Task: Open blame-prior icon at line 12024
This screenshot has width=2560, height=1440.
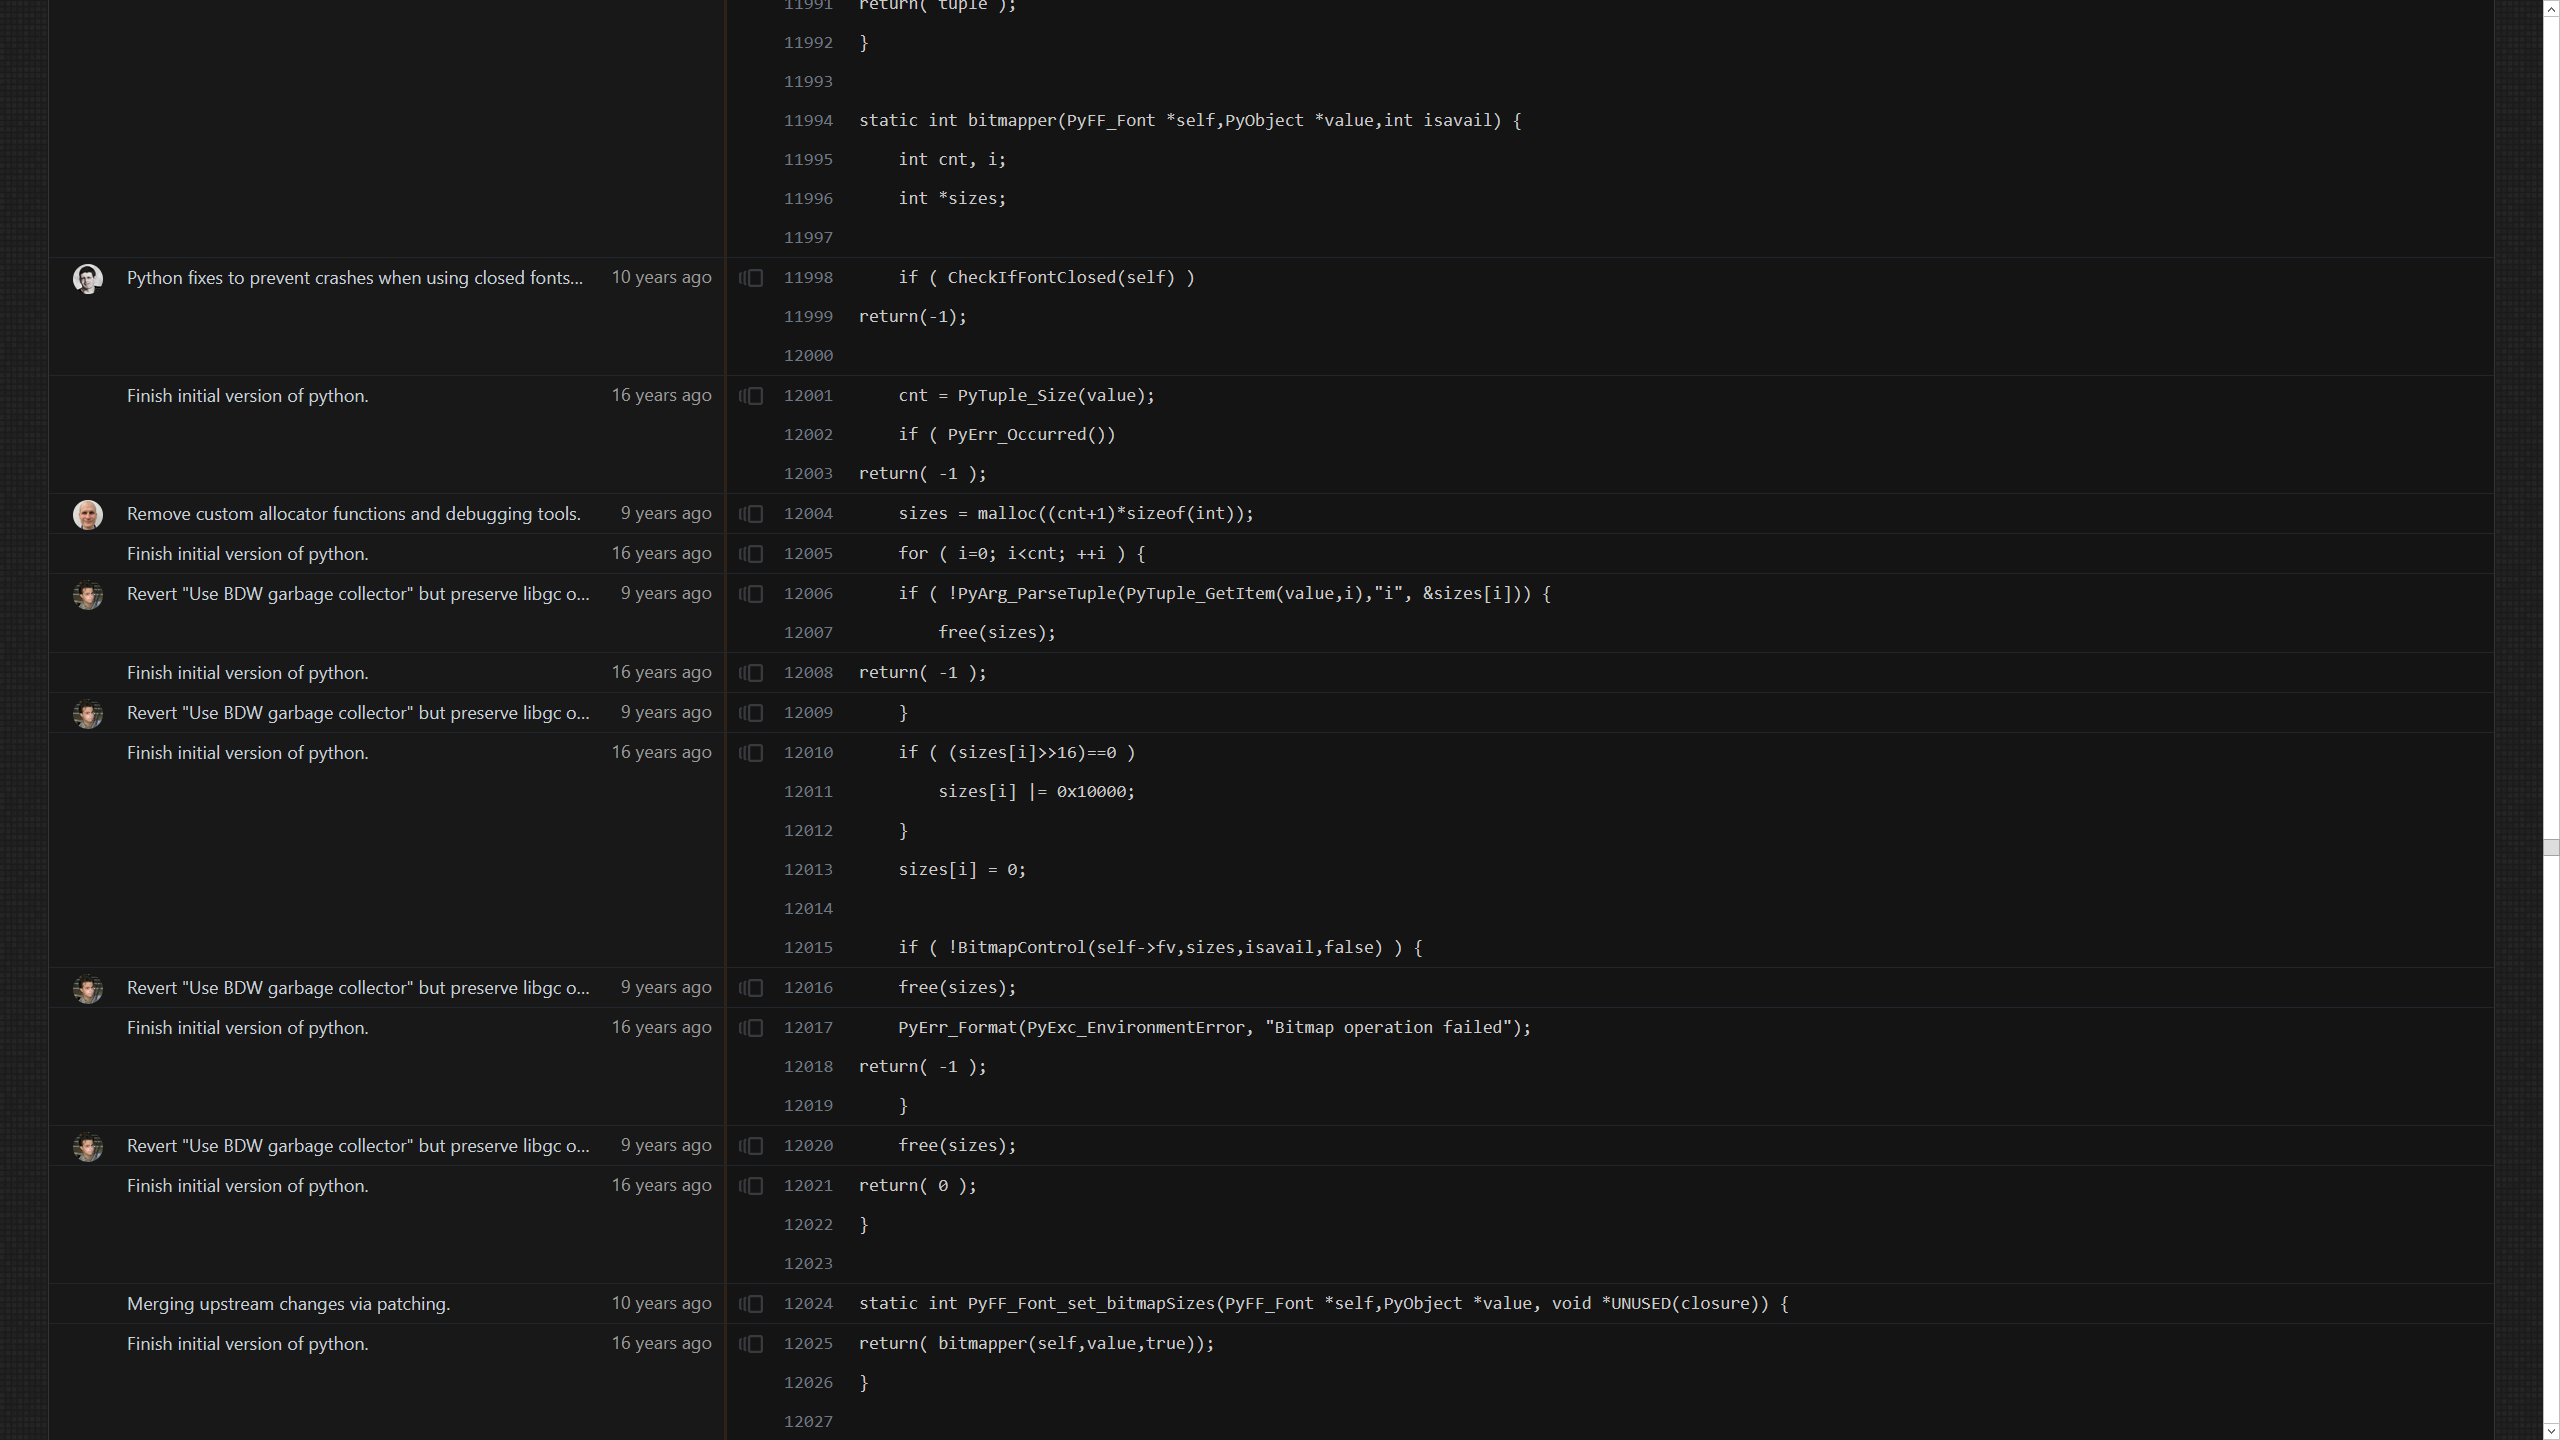Action: tap(751, 1304)
